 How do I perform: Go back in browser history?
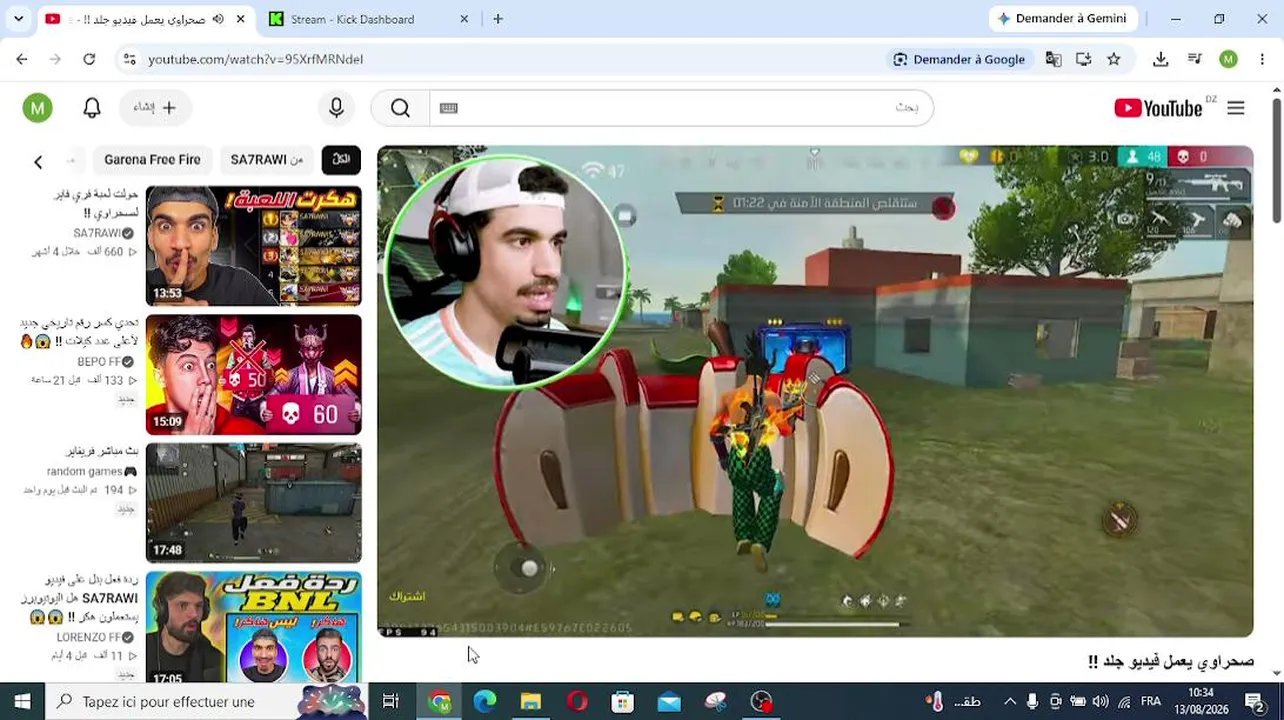(x=22, y=59)
